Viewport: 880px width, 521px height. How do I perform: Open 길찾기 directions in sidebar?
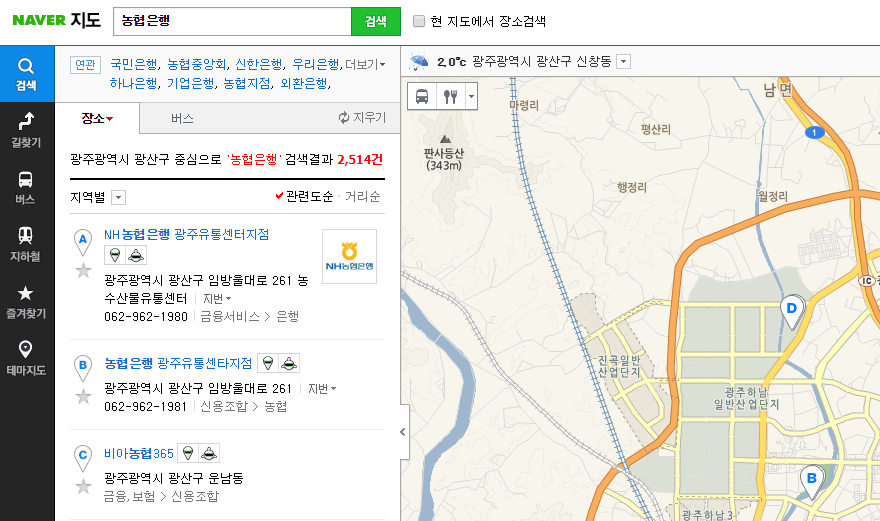click(x=26, y=130)
